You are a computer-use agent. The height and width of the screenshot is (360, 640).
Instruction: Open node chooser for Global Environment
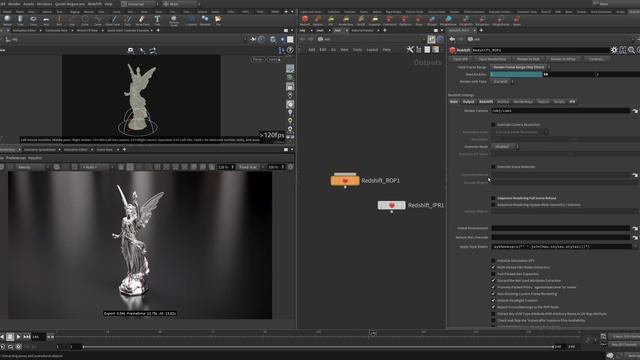tap(635, 228)
